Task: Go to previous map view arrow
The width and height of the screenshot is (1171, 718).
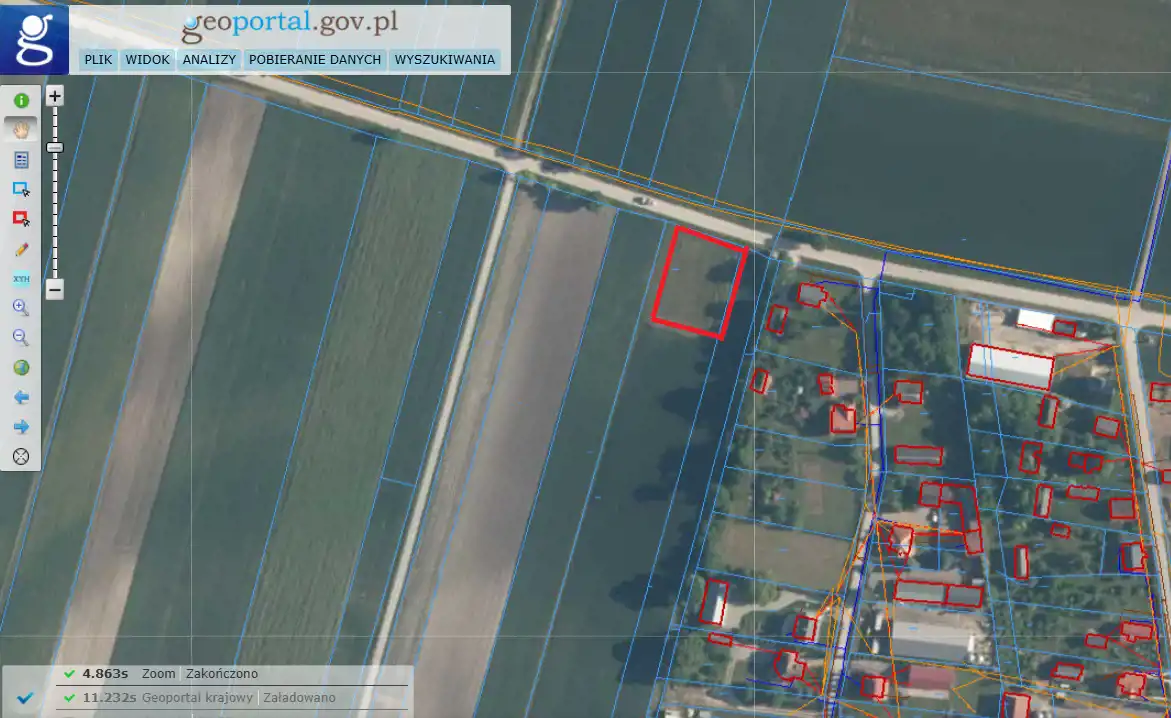Action: click(x=21, y=398)
